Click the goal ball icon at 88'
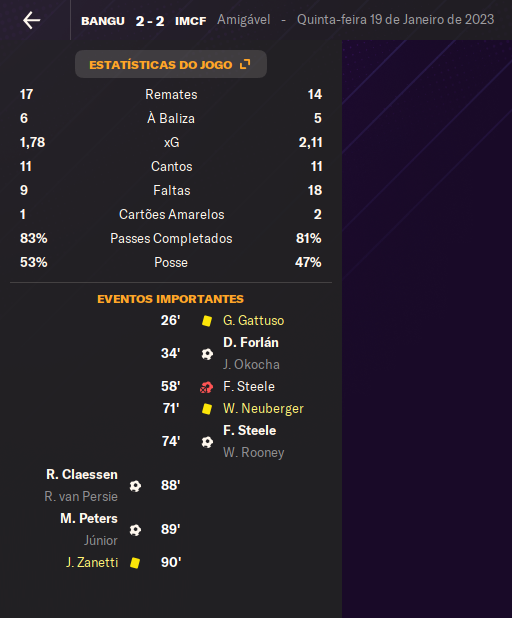512x618 pixels. (x=135, y=486)
